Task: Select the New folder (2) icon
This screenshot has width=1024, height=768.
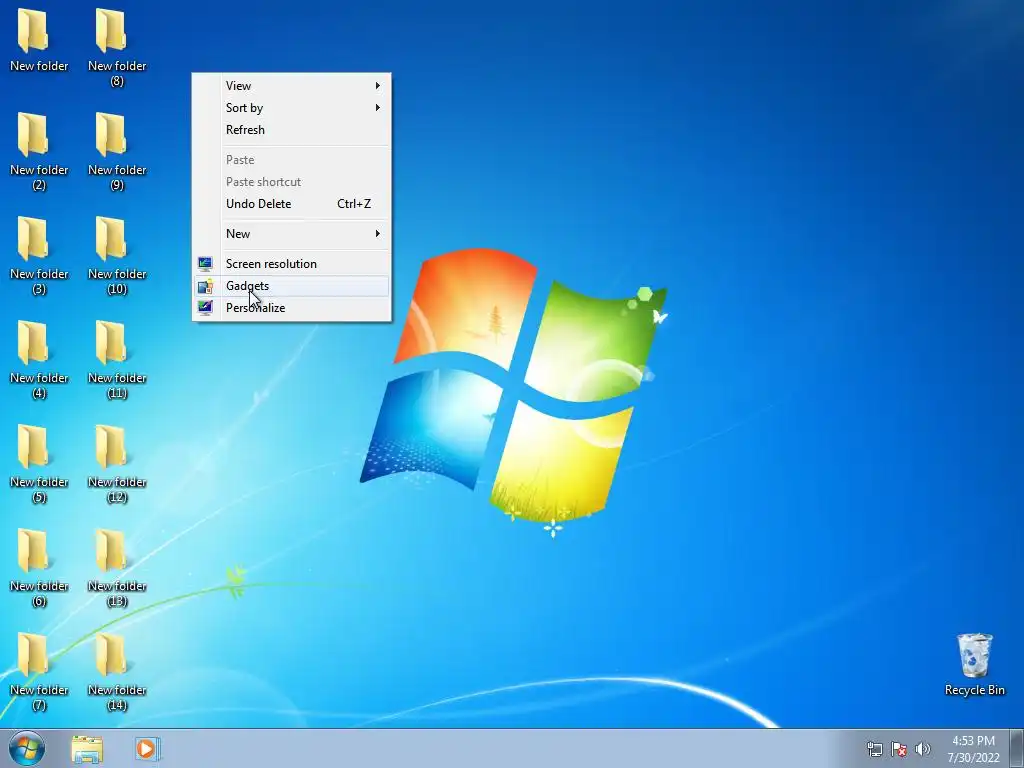Action: click(x=39, y=151)
